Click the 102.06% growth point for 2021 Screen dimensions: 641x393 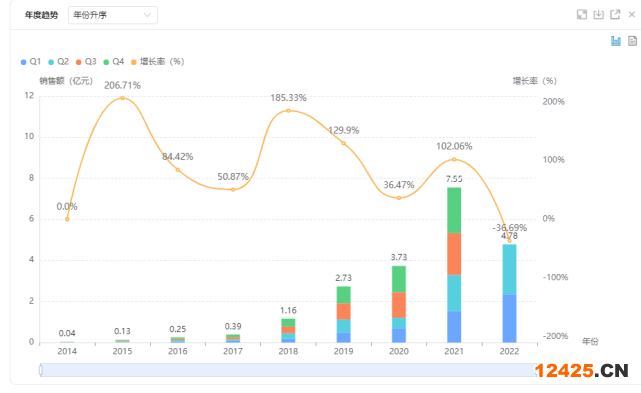454,159
